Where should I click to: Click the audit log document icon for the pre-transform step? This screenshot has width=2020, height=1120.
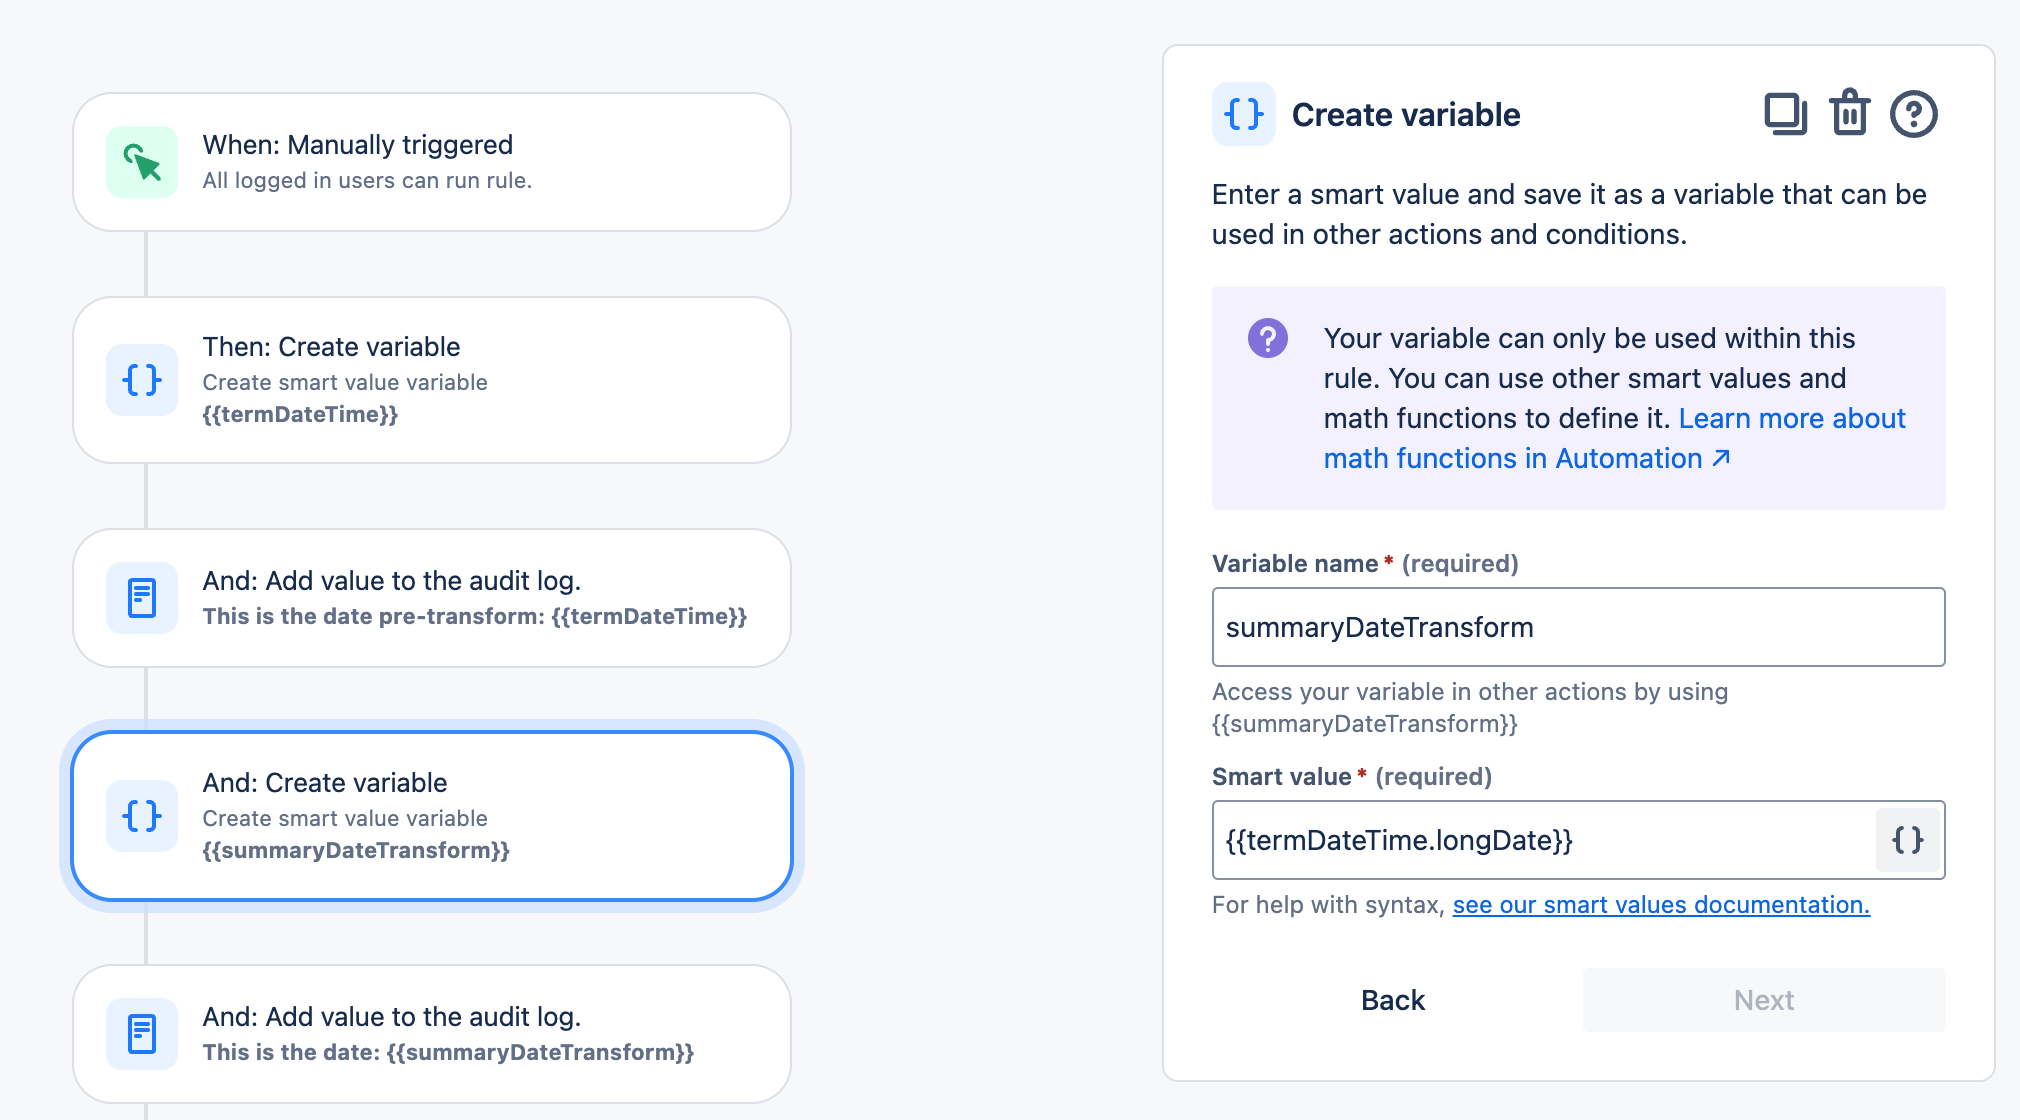[x=142, y=598]
